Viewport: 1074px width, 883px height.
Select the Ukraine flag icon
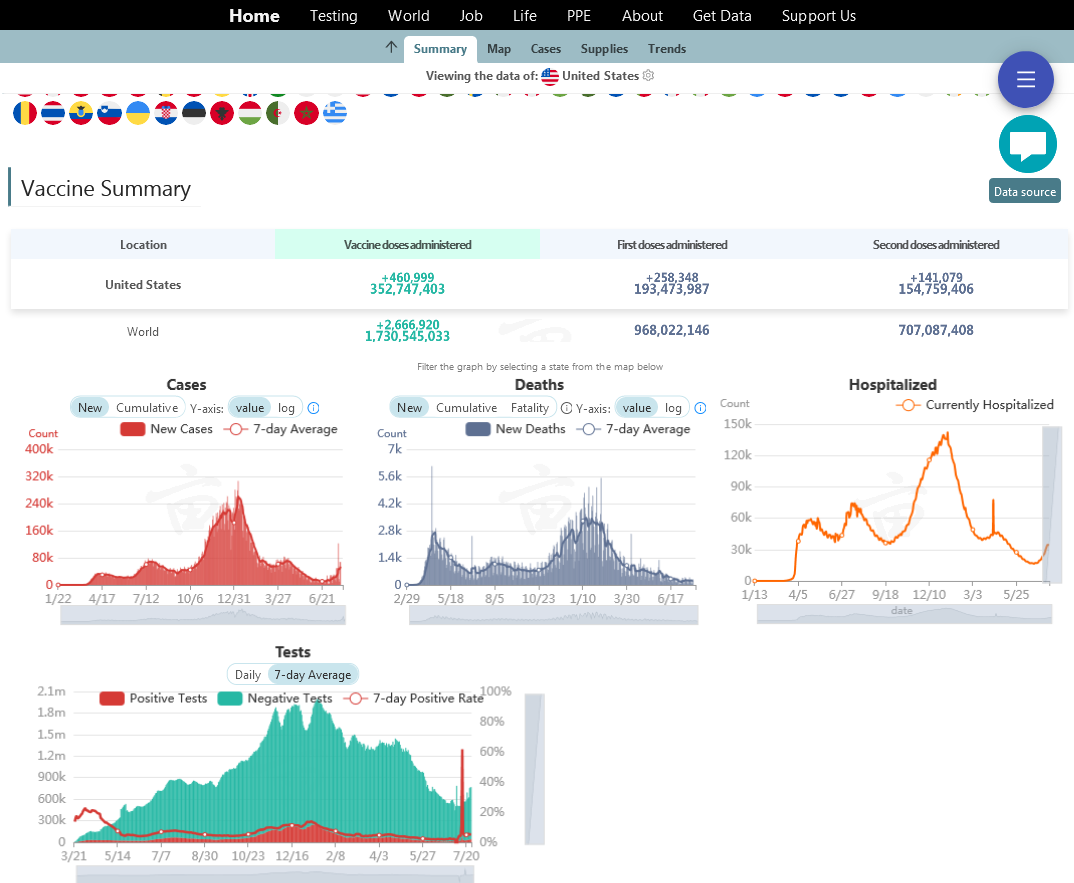[x=138, y=113]
